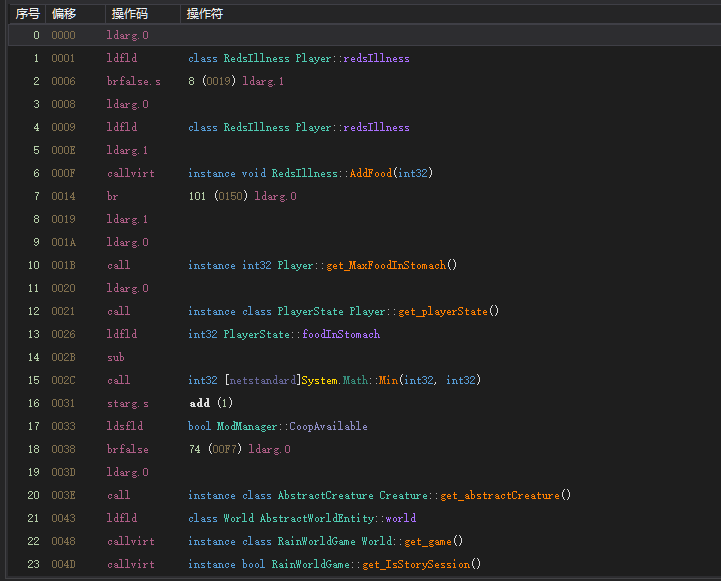Click the 74 (00F7) ldarg.0 branch target

tap(239, 450)
